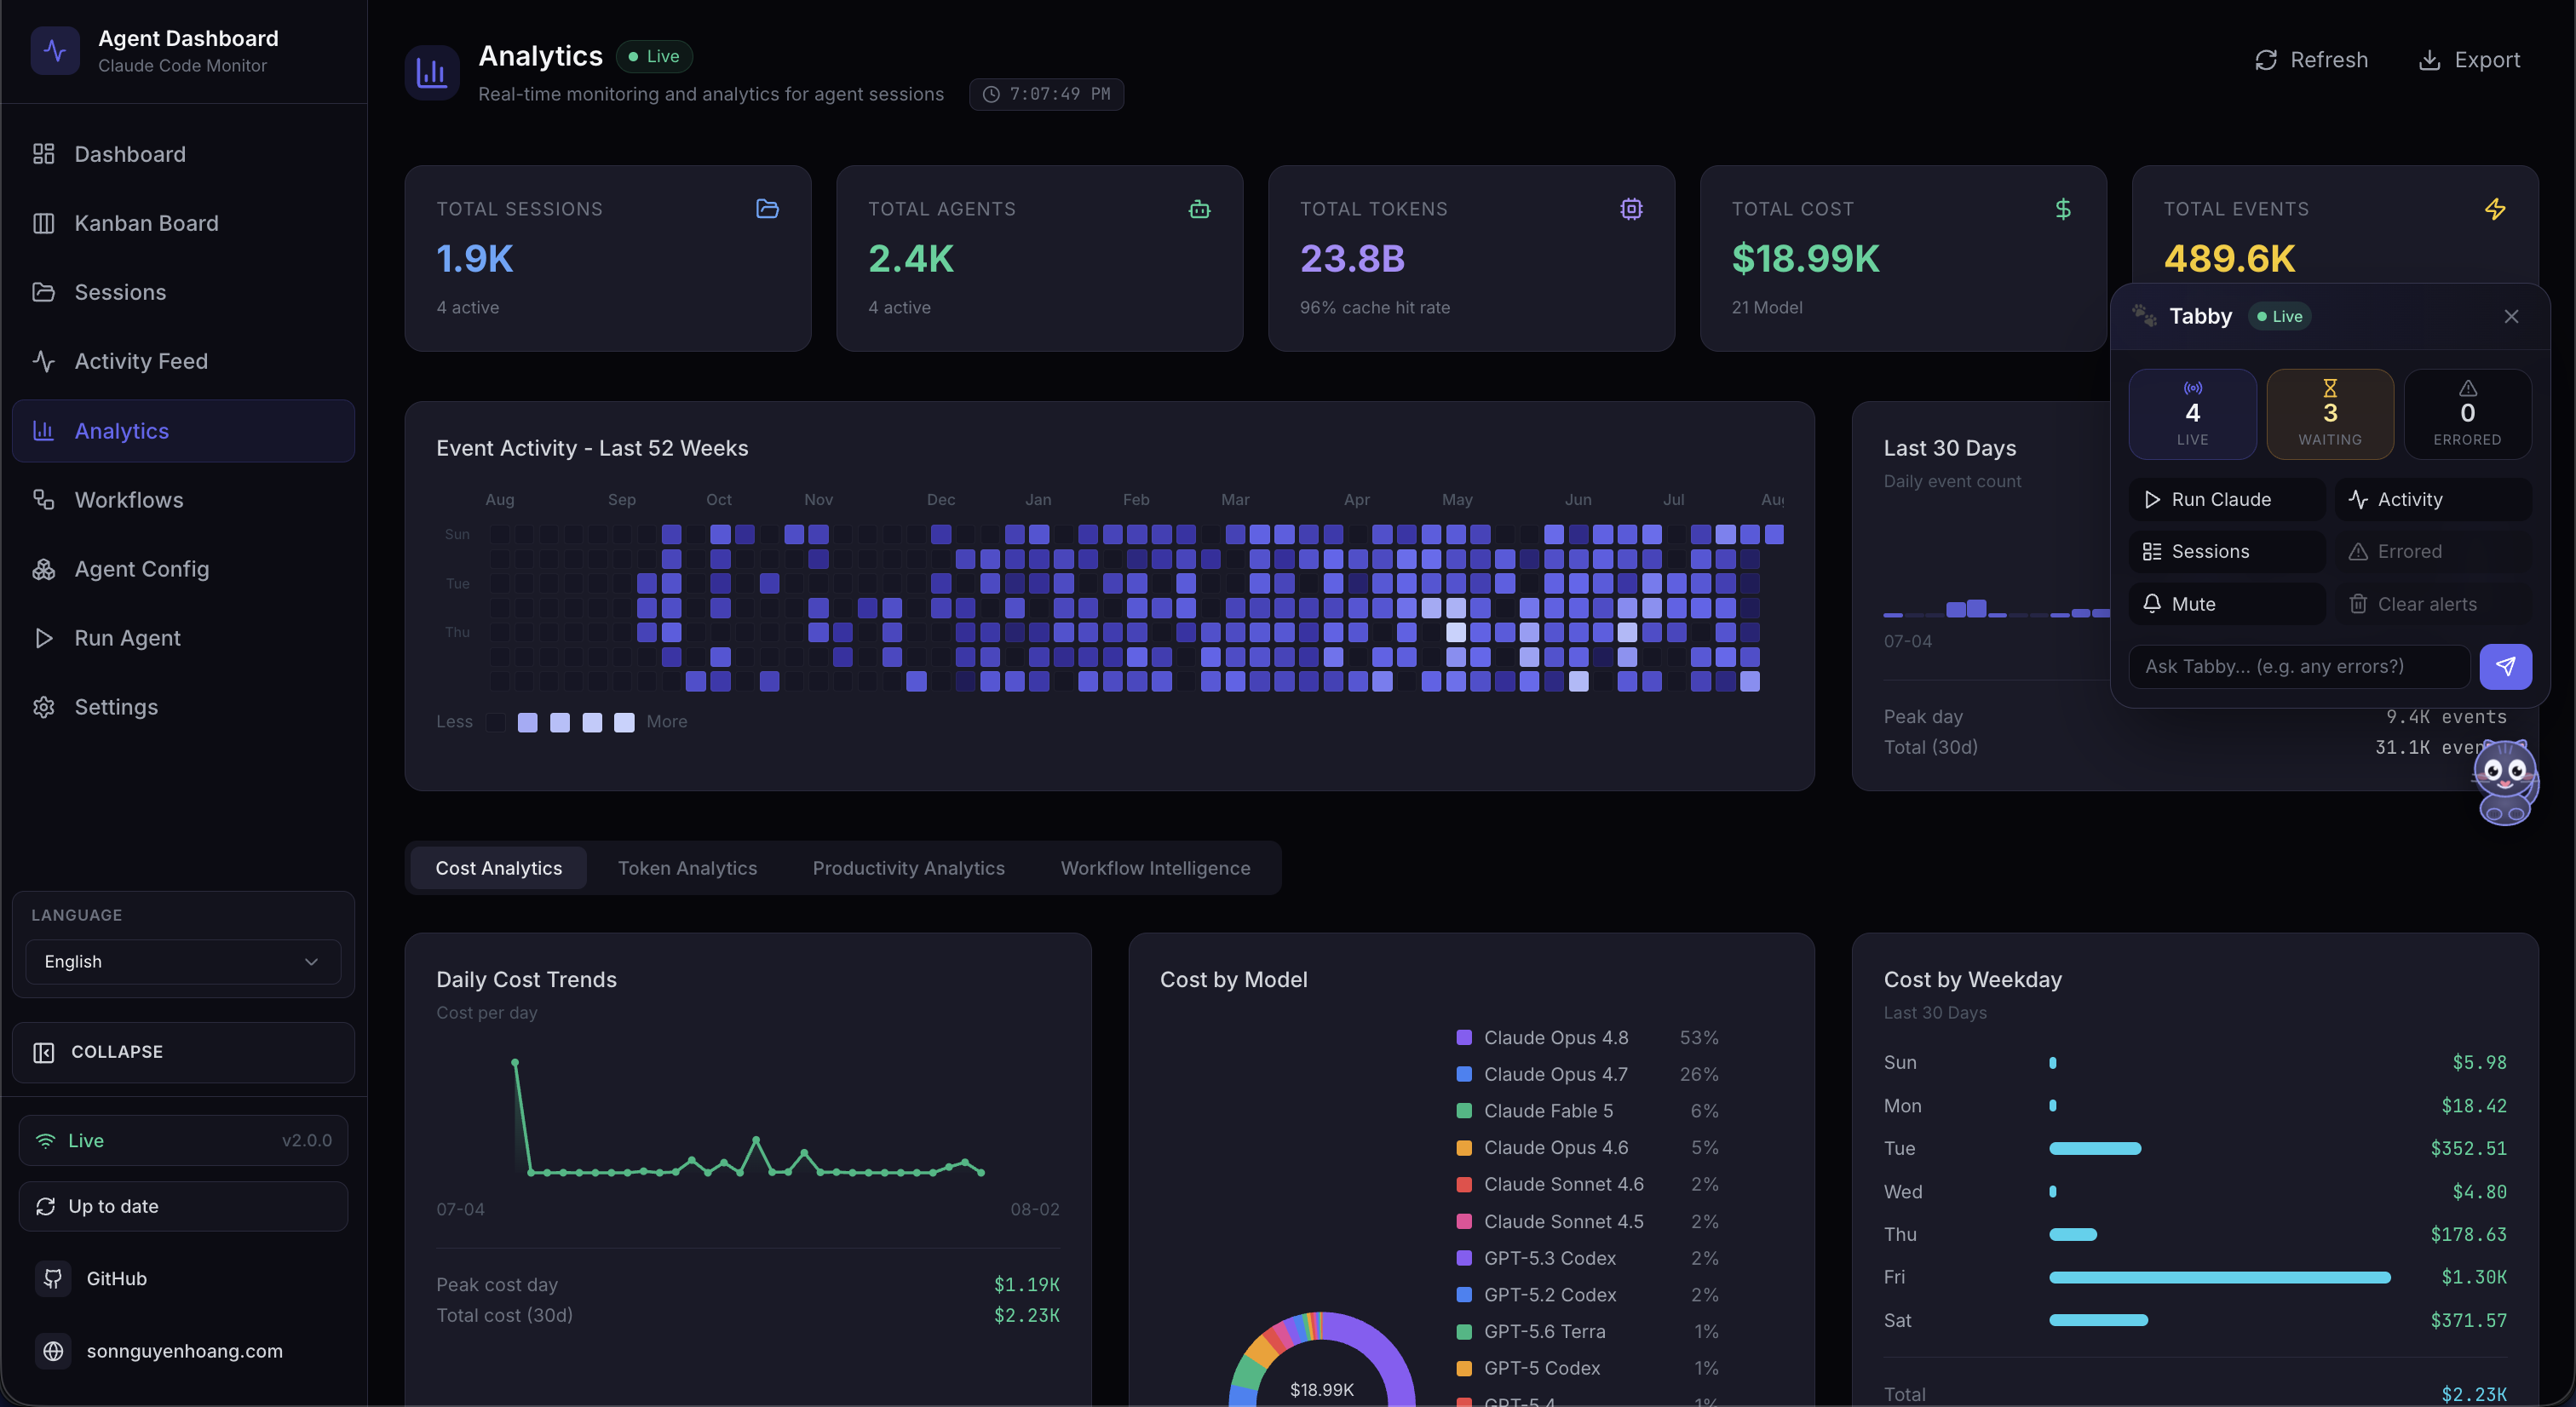Click the Claude Opus 4.8 legend swatch
This screenshot has height=1407, width=2576.
(x=1464, y=1038)
